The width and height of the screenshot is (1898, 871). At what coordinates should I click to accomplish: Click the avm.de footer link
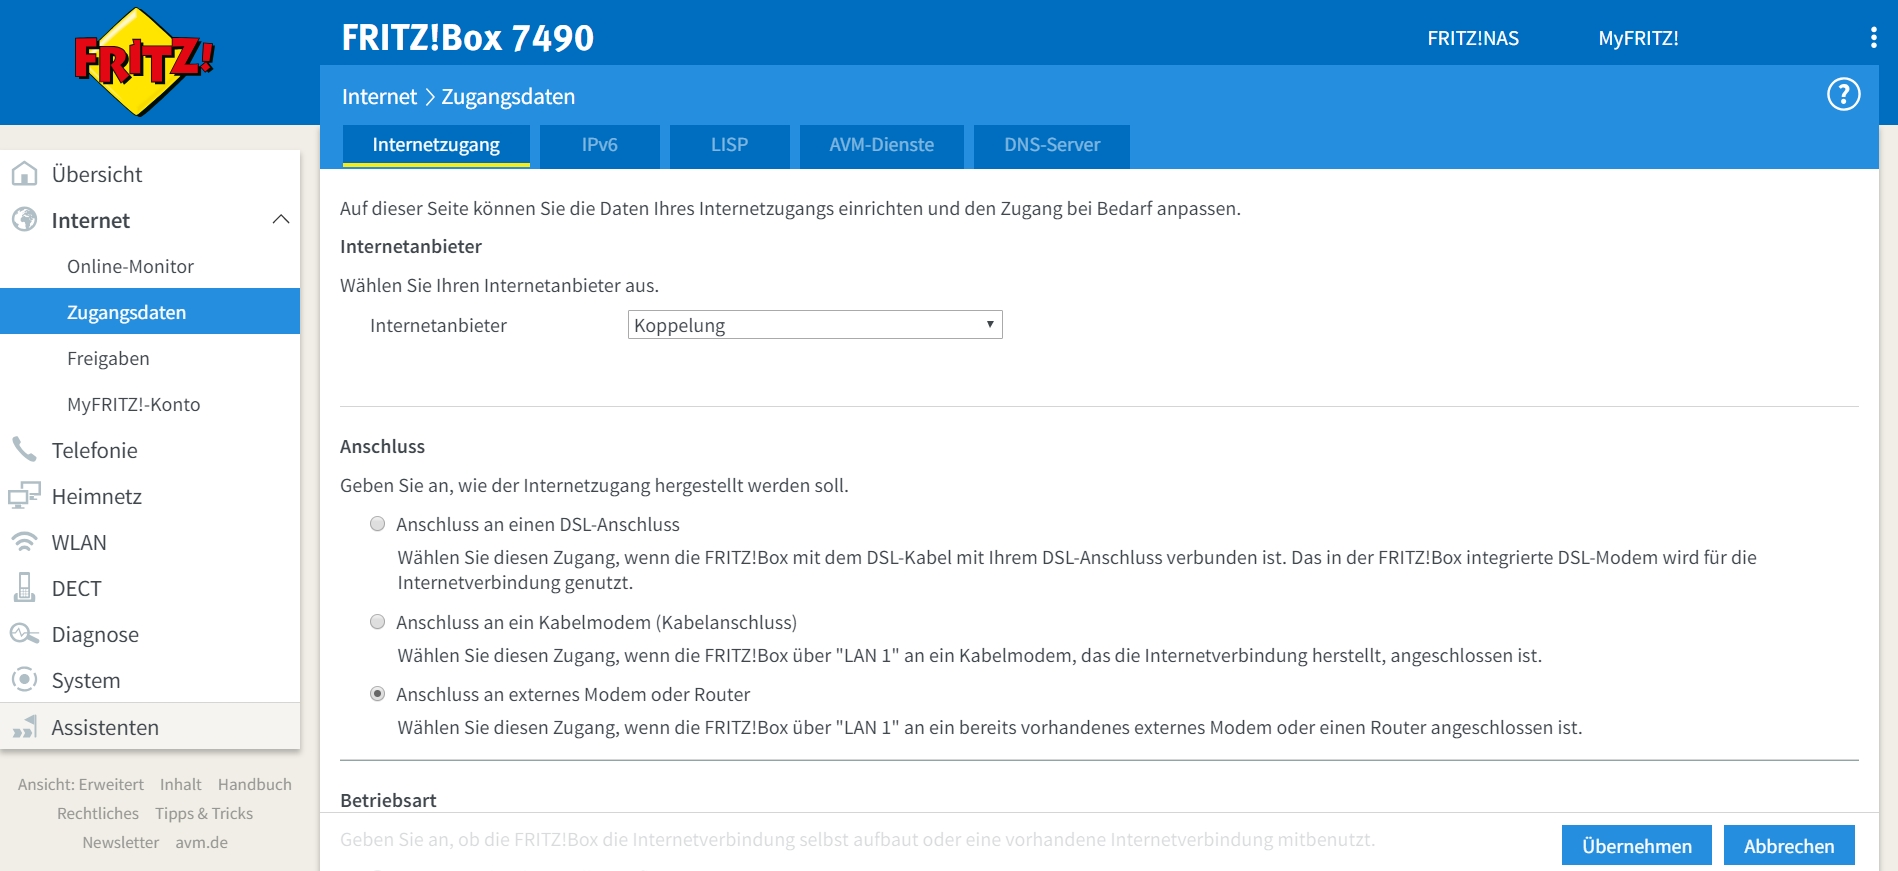[x=202, y=843]
